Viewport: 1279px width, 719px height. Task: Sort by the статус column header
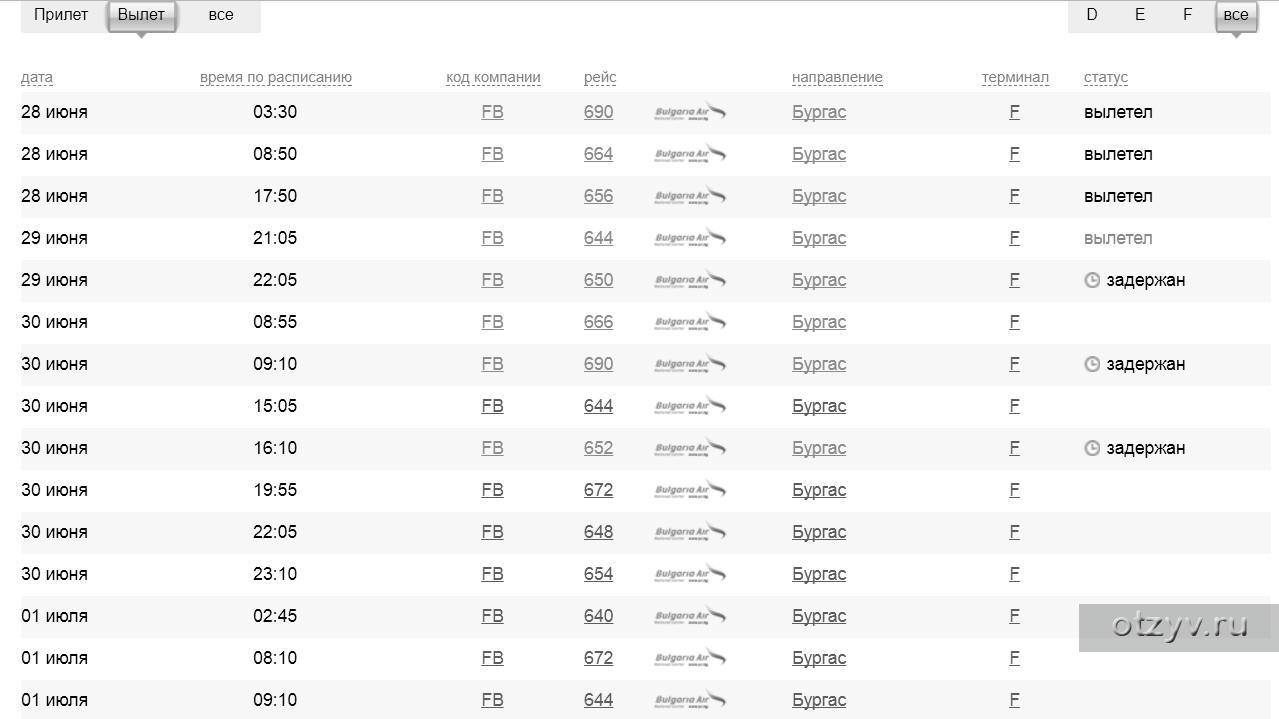(1105, 78)
